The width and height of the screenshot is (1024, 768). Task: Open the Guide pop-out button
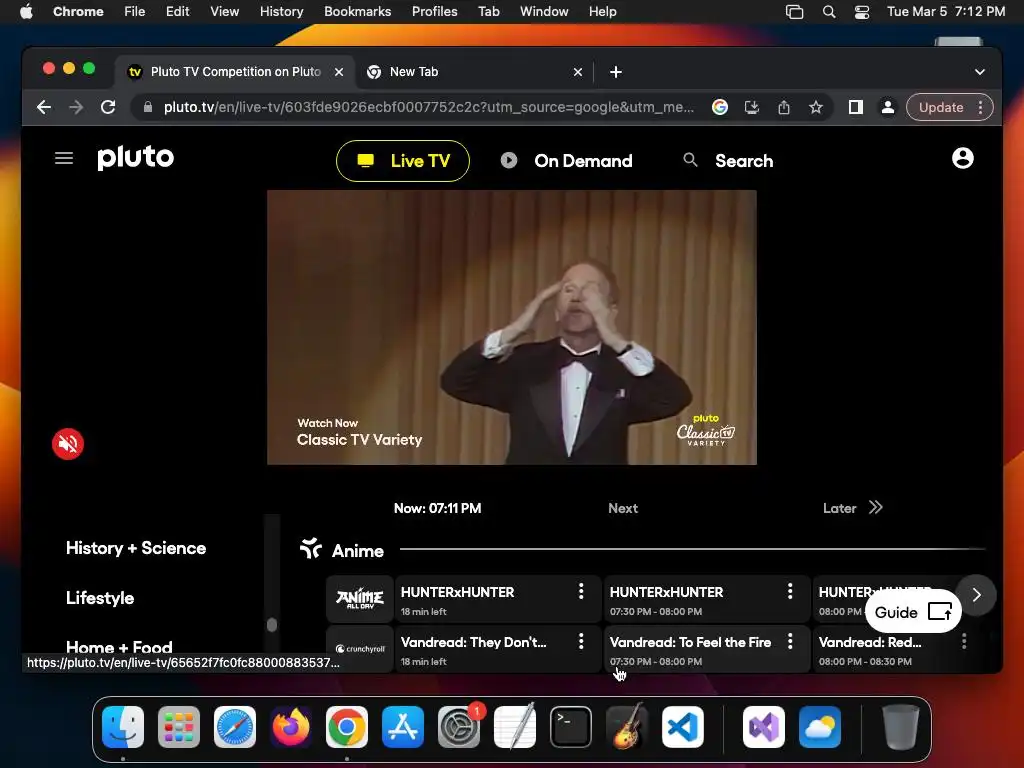[x=913, y=612]
